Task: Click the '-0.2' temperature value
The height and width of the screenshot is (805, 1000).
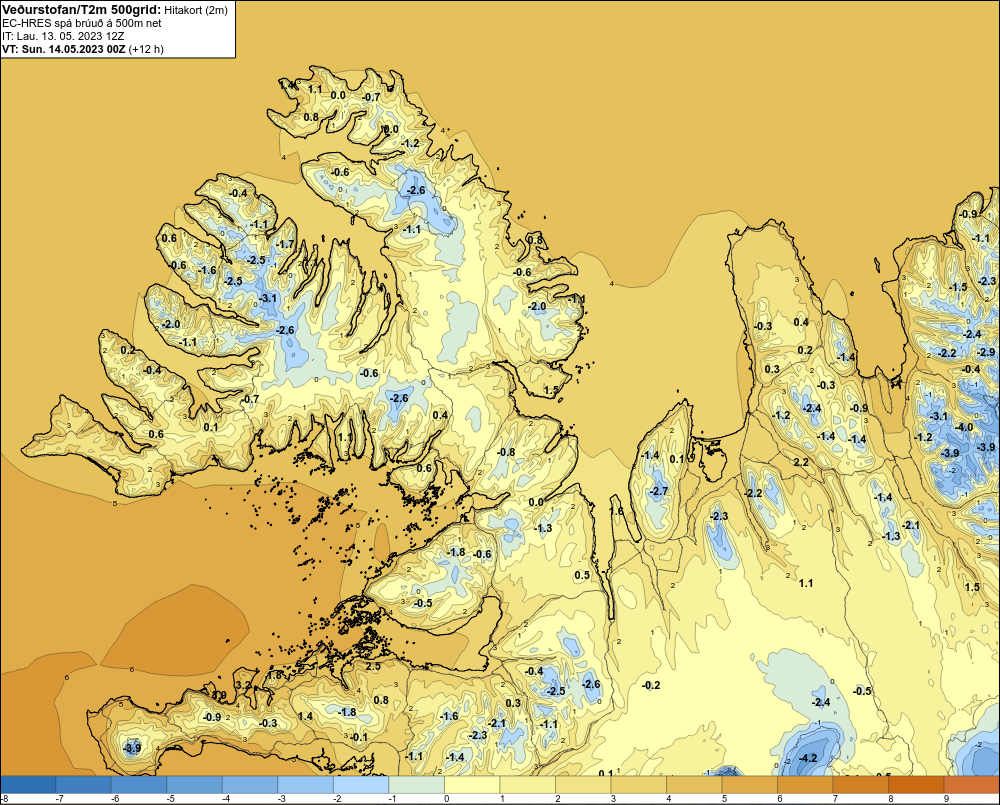Action: (651, 686)
